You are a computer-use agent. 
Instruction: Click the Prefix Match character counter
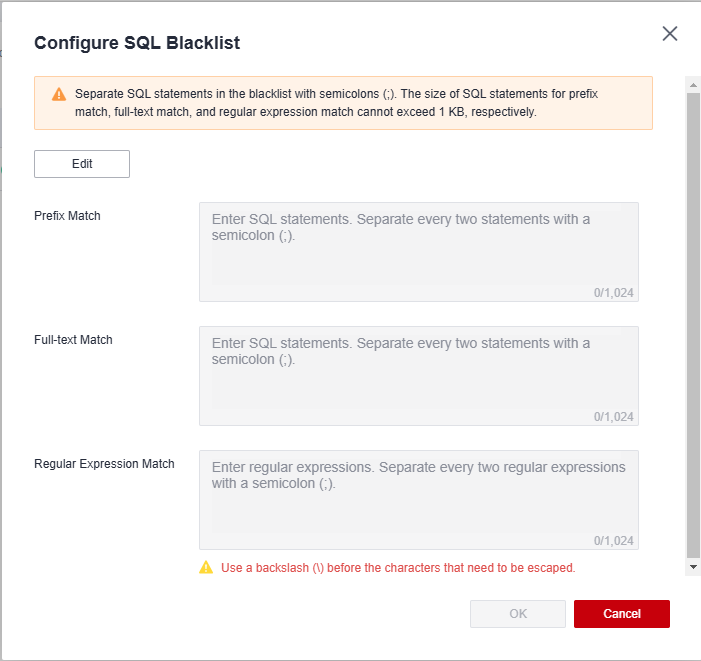[x=613, y=293]
